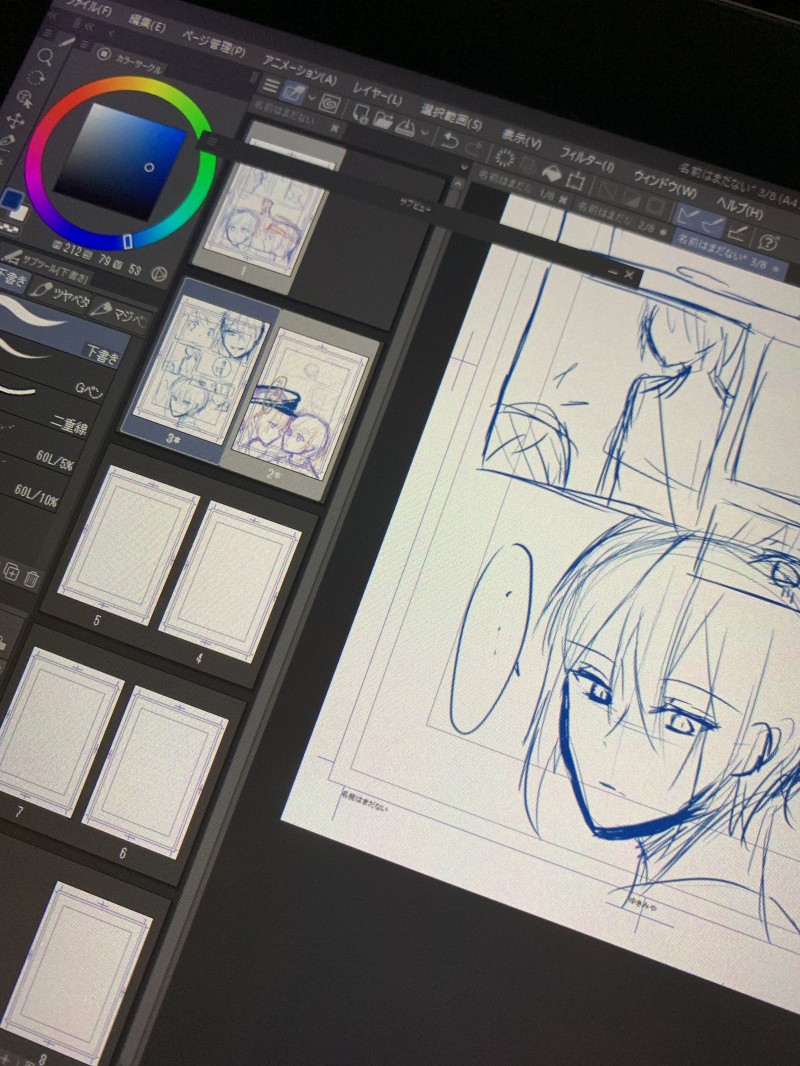Pick a color in the saturation square
This screenshot has width=800, height=1066.
coord(120,161)
